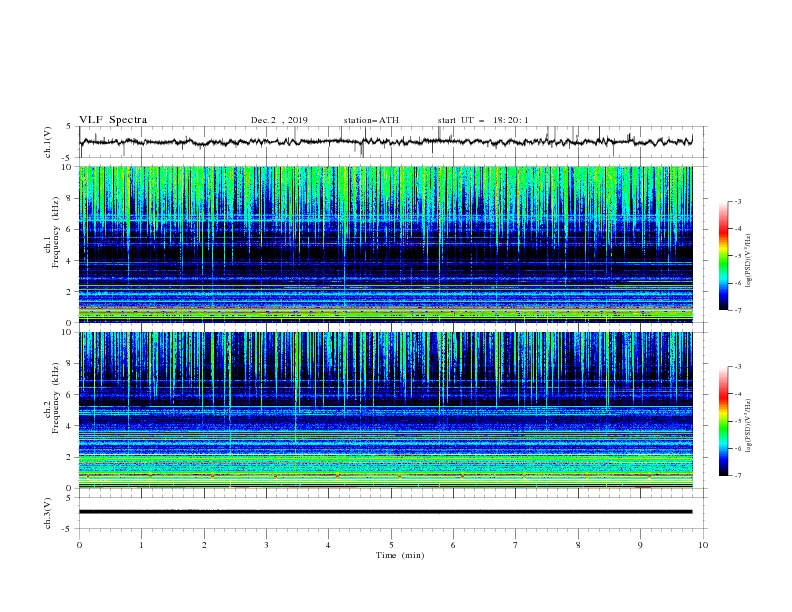Viewport: 792px width, 612px height.
Task: Click the time axis tick label "7"
Action: click(x=516, y=545)
